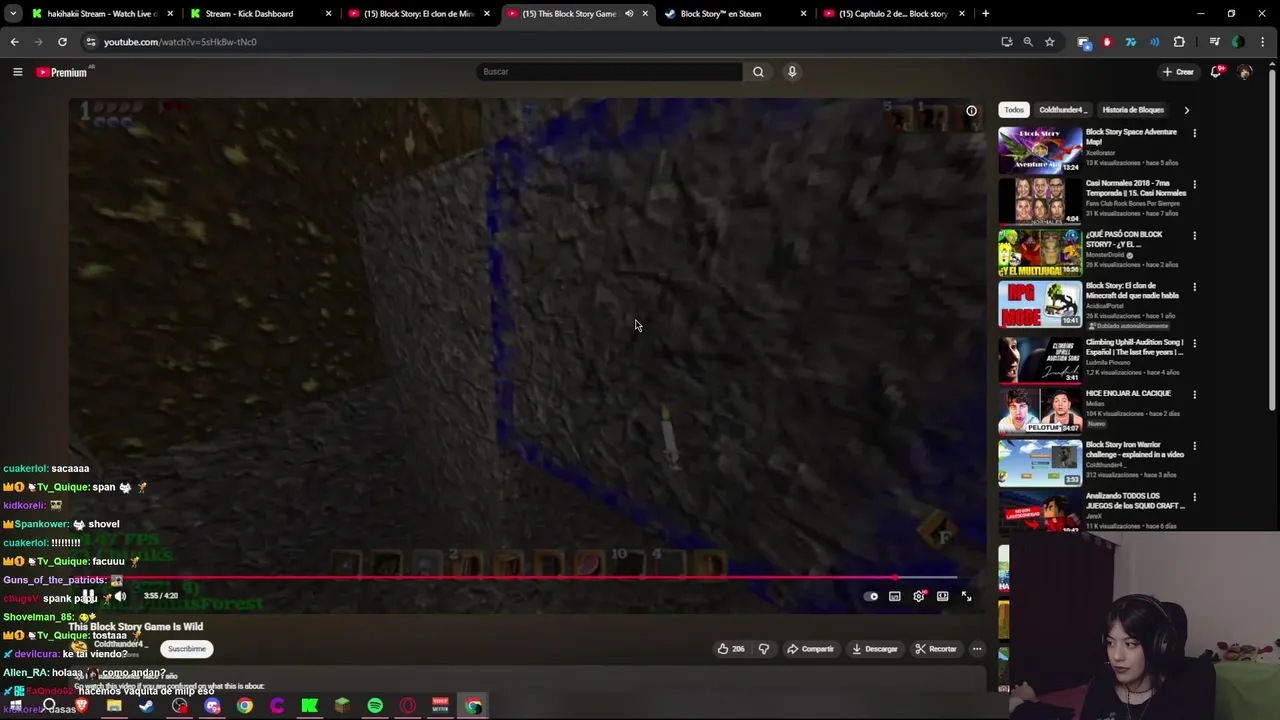This screenshot has width=1280, height=720.
Task: Switch to Block Story en Steam tab
Action: point(721,14)
